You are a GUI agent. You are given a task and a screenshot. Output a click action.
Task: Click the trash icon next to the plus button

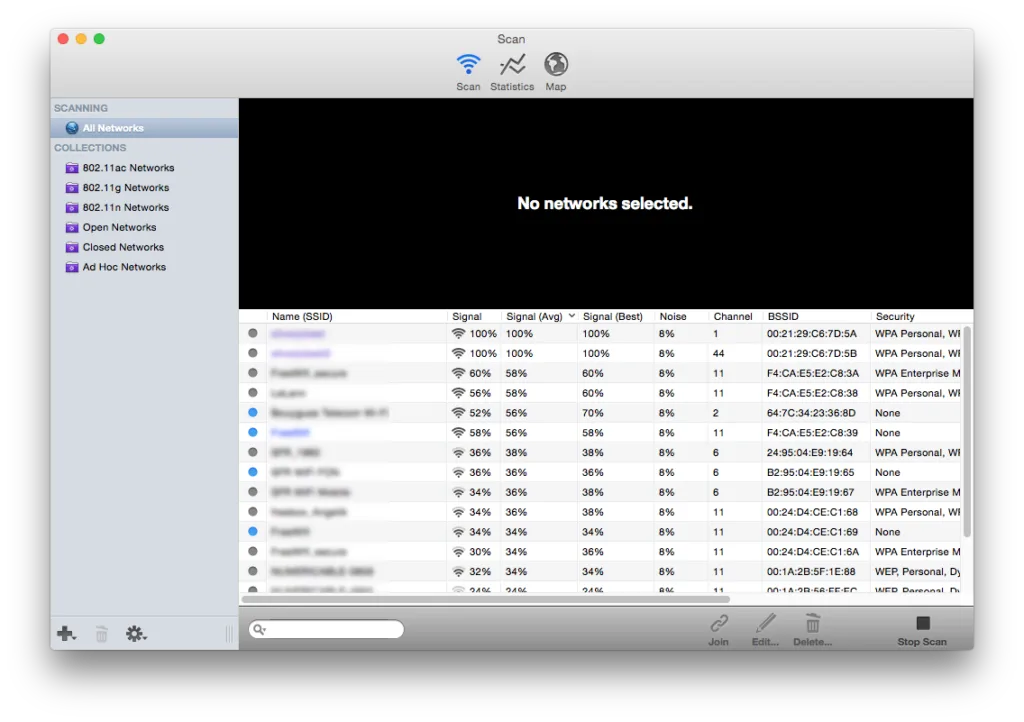tap(100, 633)
